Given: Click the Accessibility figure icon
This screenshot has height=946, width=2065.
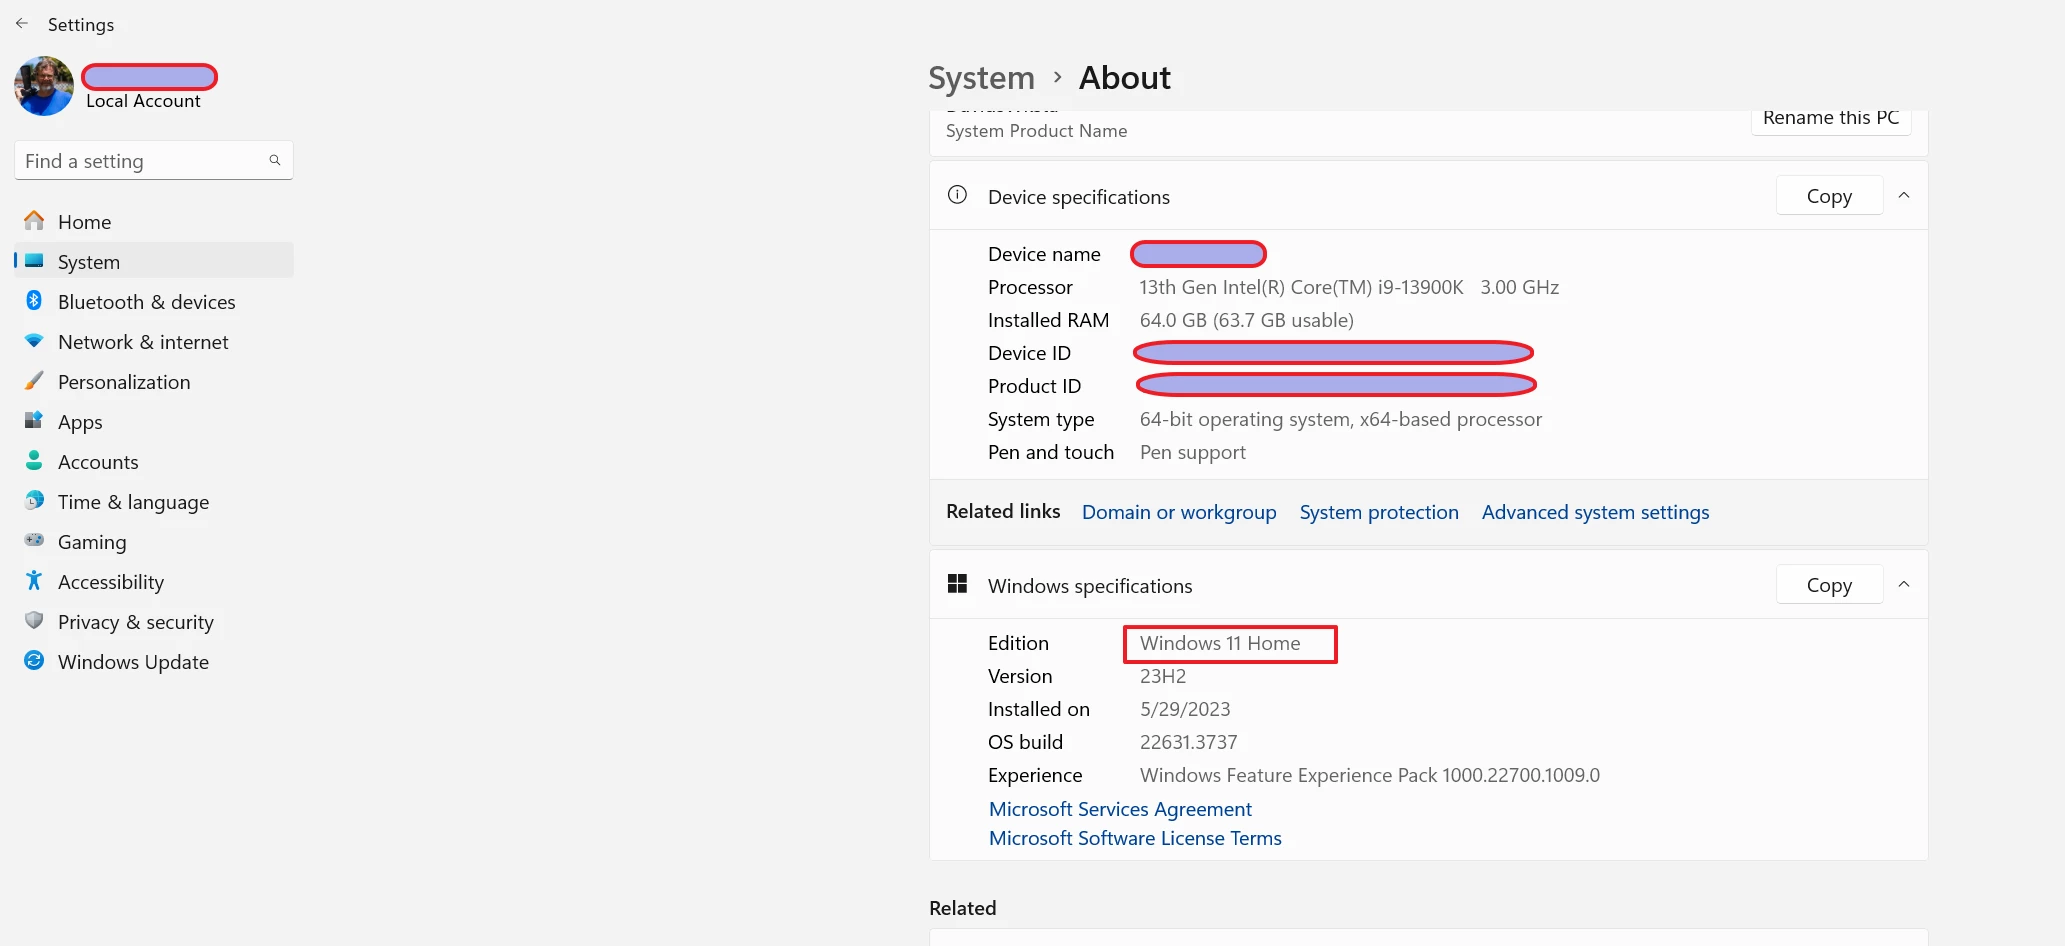Looking at the screenshot, I should (34, 580).
